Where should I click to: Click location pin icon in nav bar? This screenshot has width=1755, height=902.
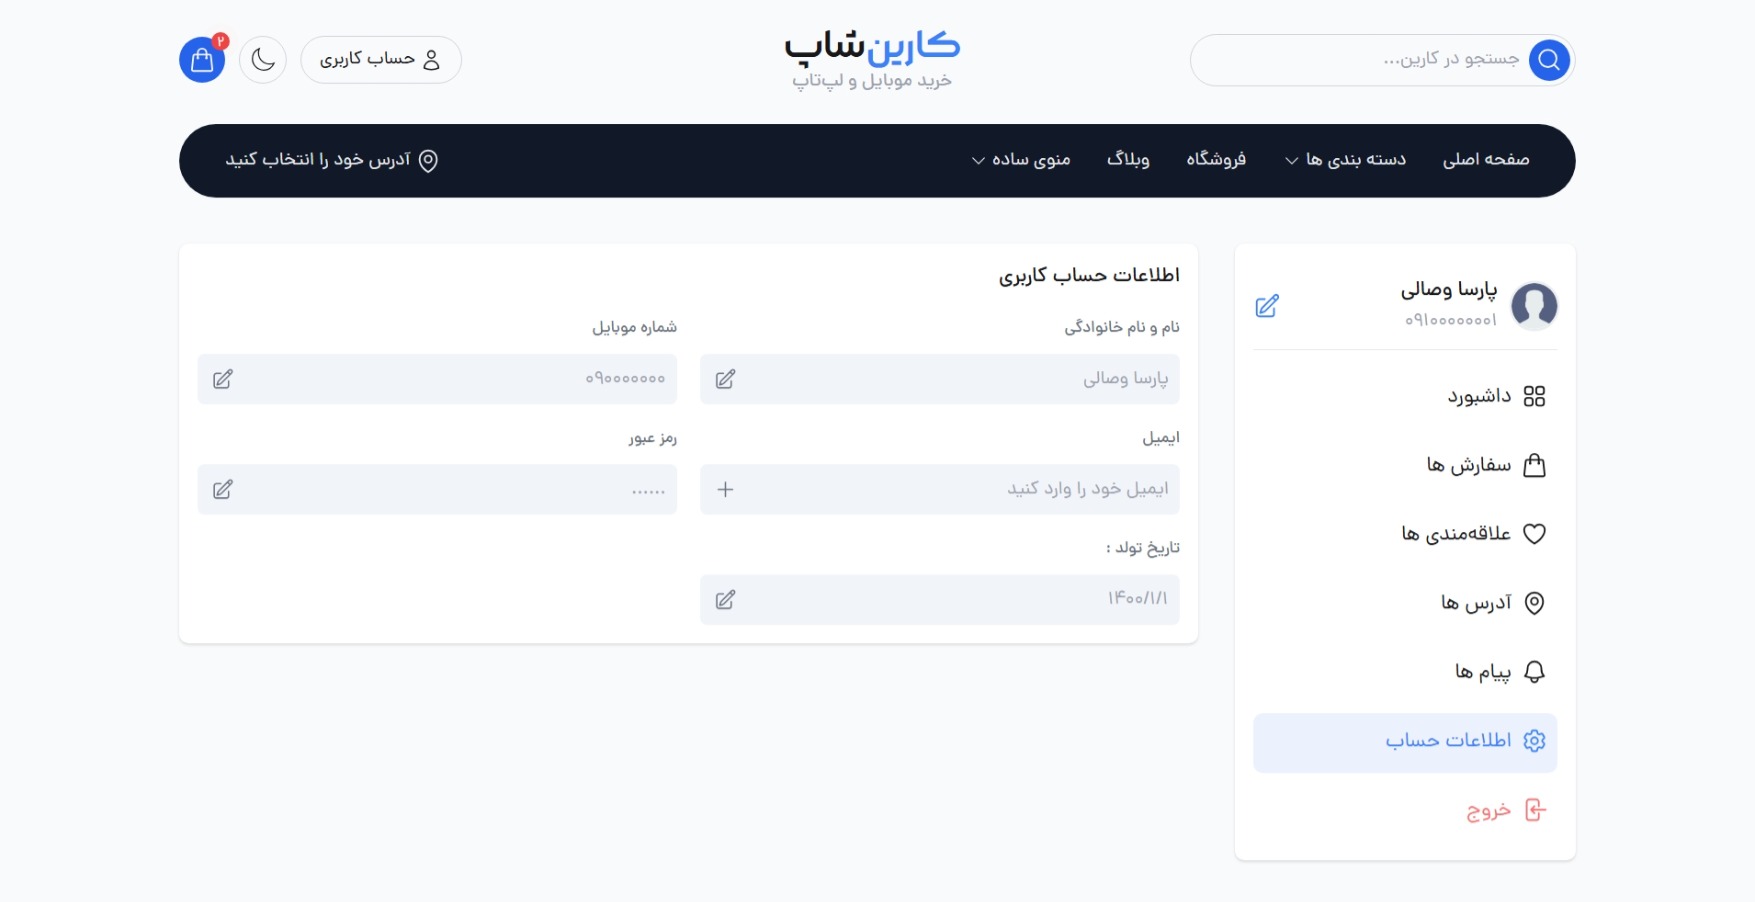click(428, 160)
